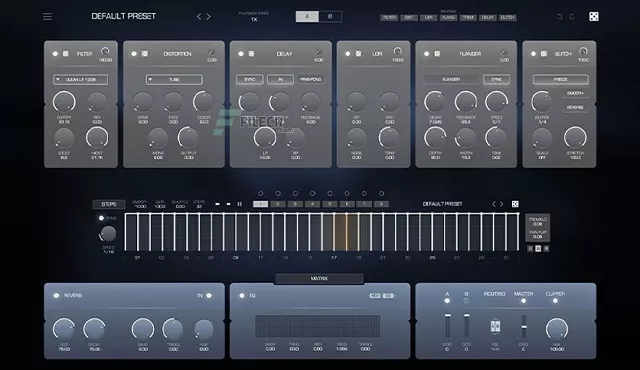Toggle the Clipper enable switch

(555, 301)
